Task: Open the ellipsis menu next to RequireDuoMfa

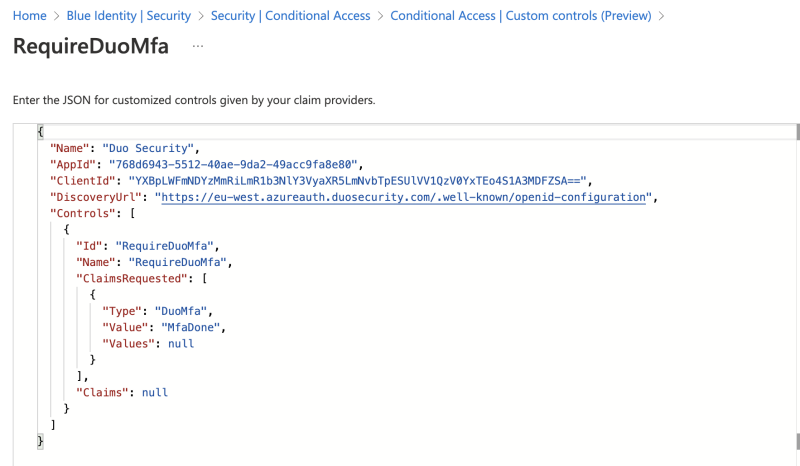Action: click(198, 46)
